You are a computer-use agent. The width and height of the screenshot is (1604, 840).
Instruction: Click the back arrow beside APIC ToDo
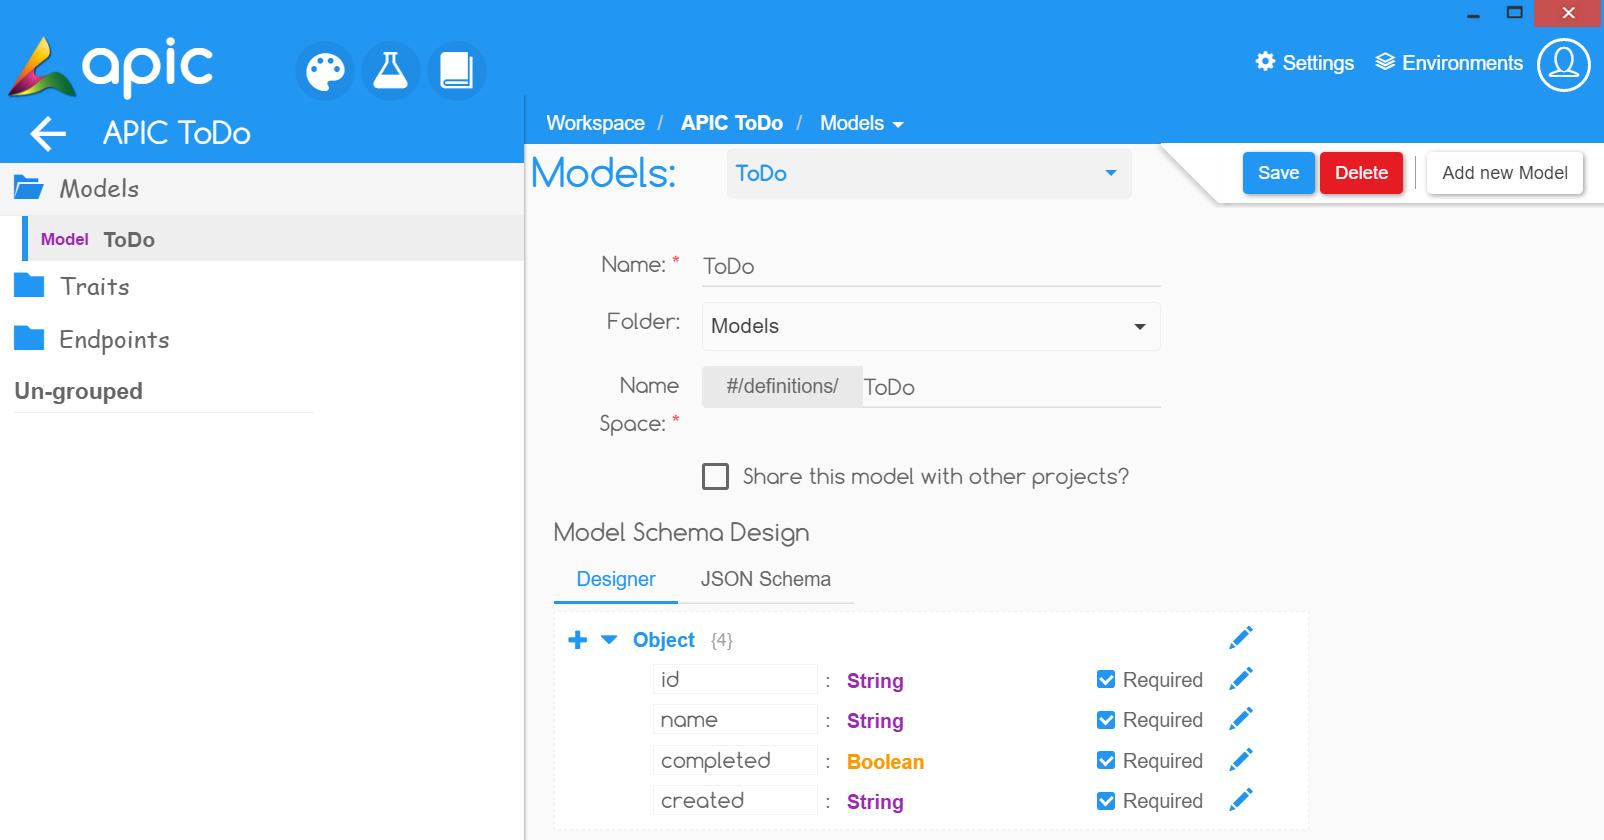click(x=48, y=133)
